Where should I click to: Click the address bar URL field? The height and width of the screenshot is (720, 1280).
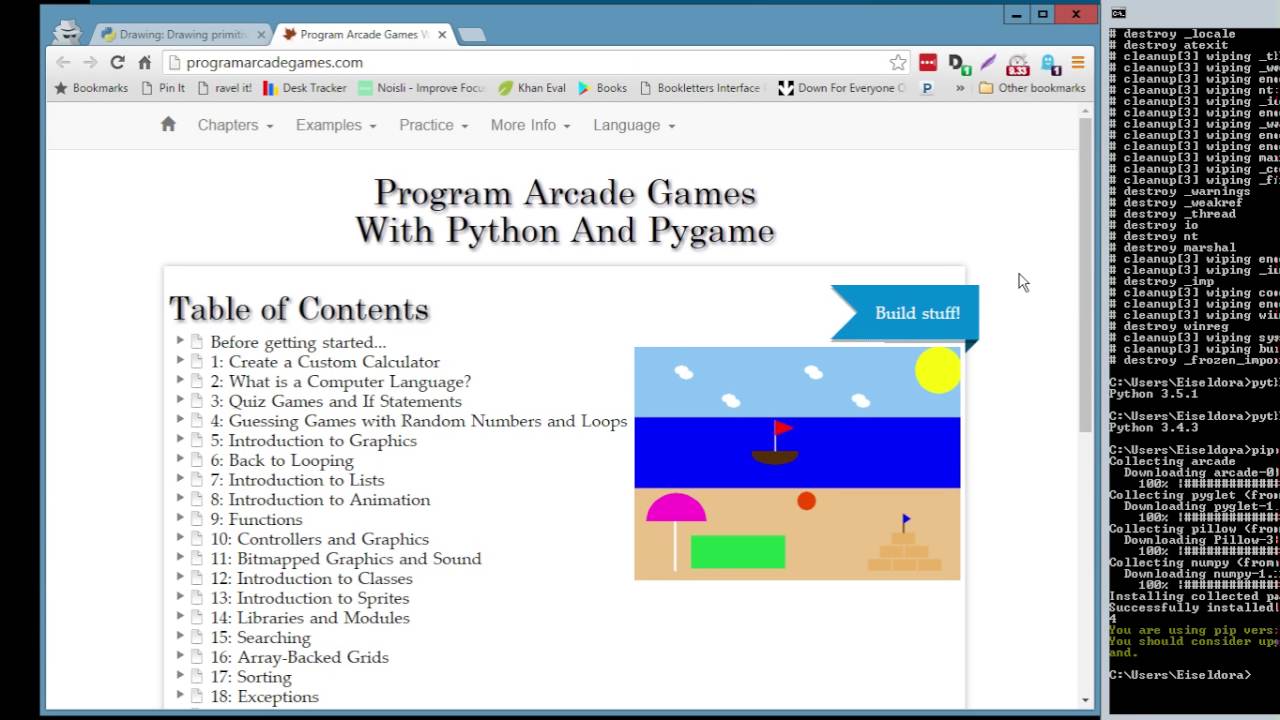click(535, 62)
